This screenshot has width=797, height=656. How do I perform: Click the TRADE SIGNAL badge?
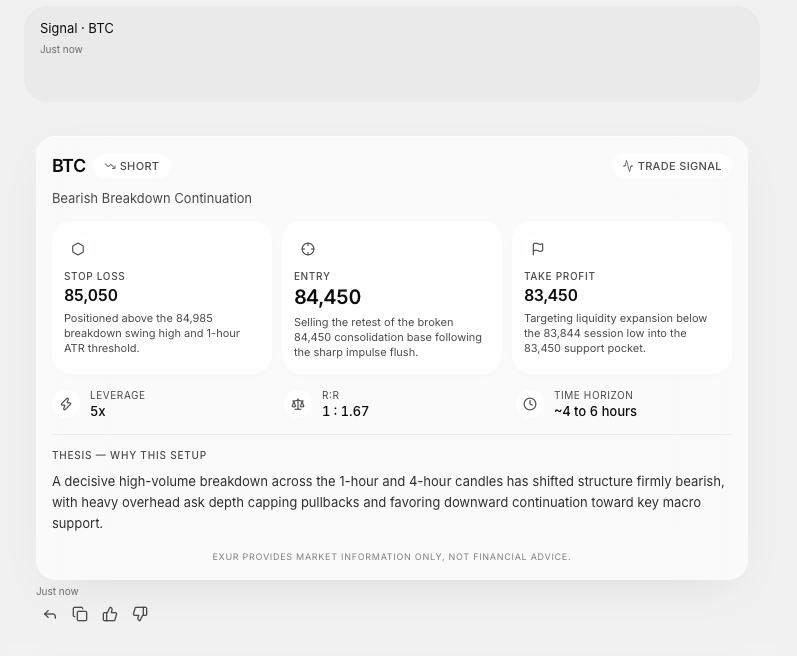[x=671, y=166]
